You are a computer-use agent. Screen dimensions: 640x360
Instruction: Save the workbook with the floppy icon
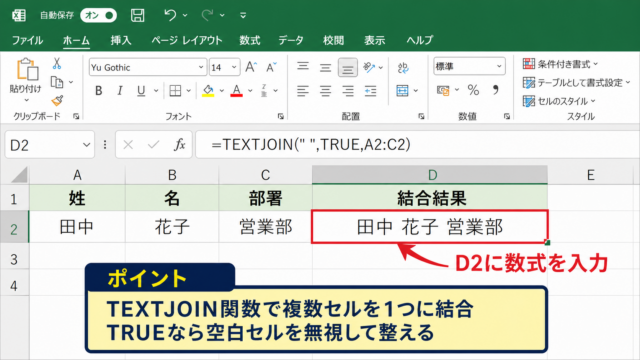pos(138,16)
